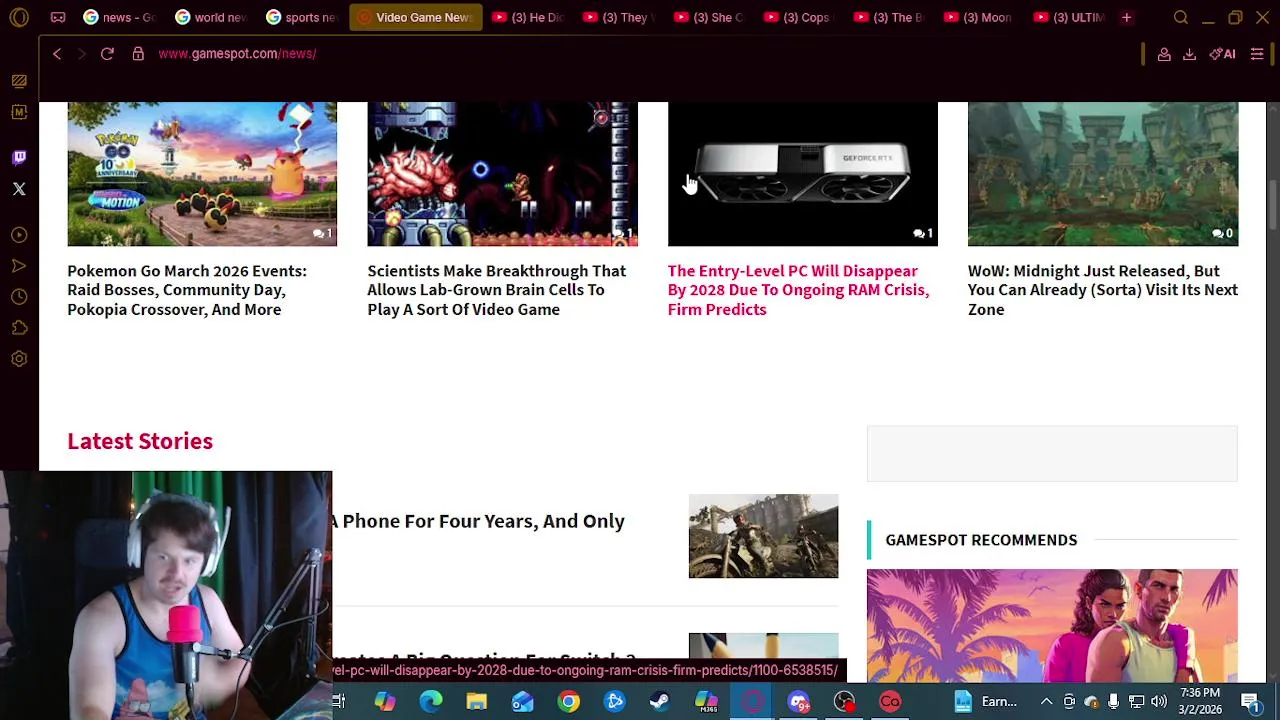The width and height of the screenshot is (1280, 720).
Task: Switch to the '(3) He Did' YouTube tab
Action: [x=529, y=17]
